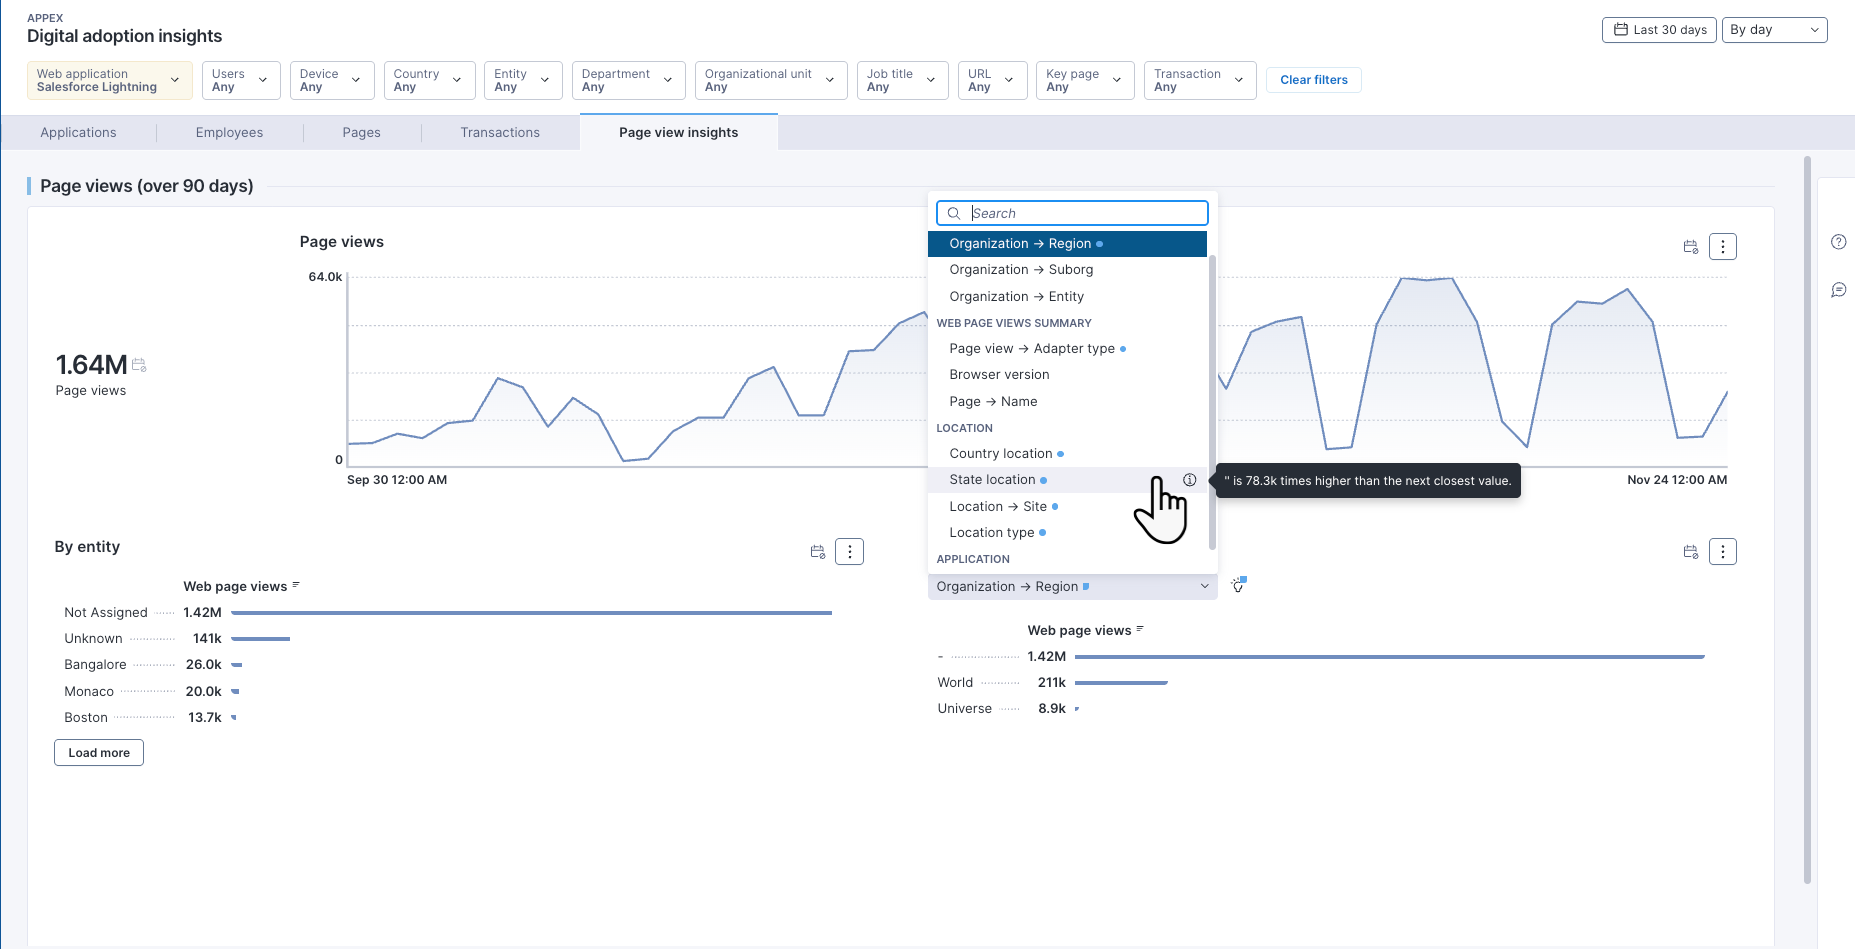Click the Clear filters button
Image resolution: width=1855 pixels, height=949 pixels.
(x=1313, y=80)
